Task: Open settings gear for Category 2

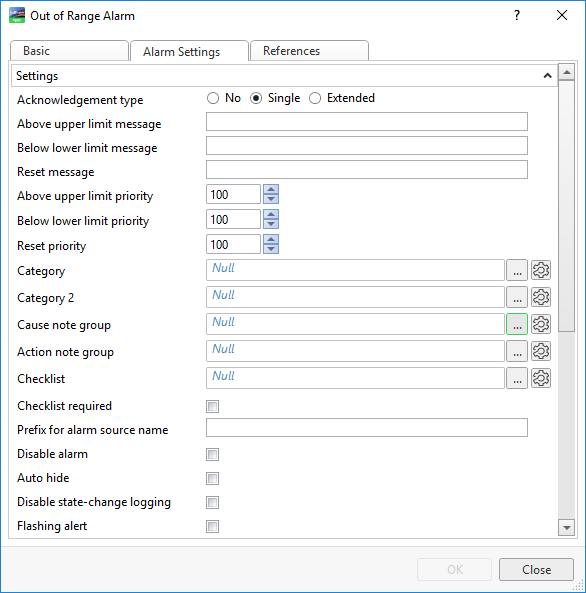Action: coord(541,297)
